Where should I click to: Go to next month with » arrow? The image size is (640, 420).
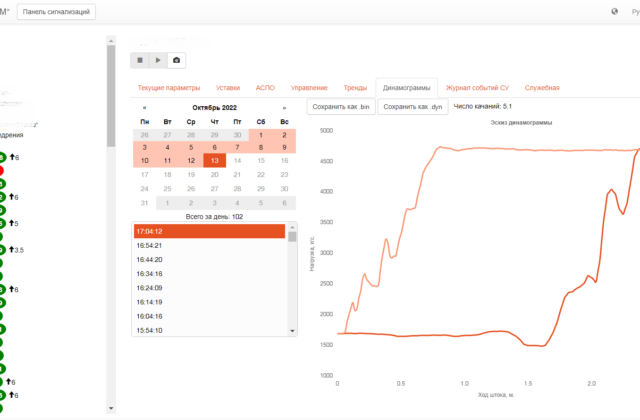(284, 108)
